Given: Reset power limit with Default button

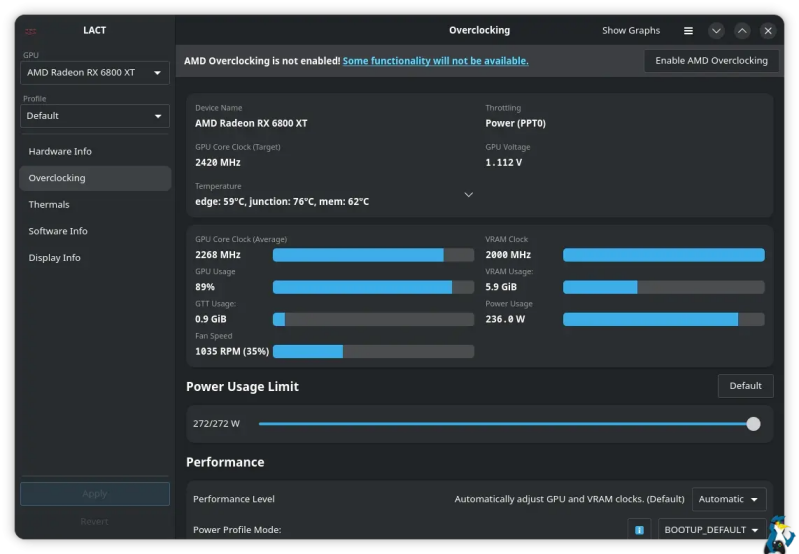Looking at the screenshot, I should coord(745,386).
